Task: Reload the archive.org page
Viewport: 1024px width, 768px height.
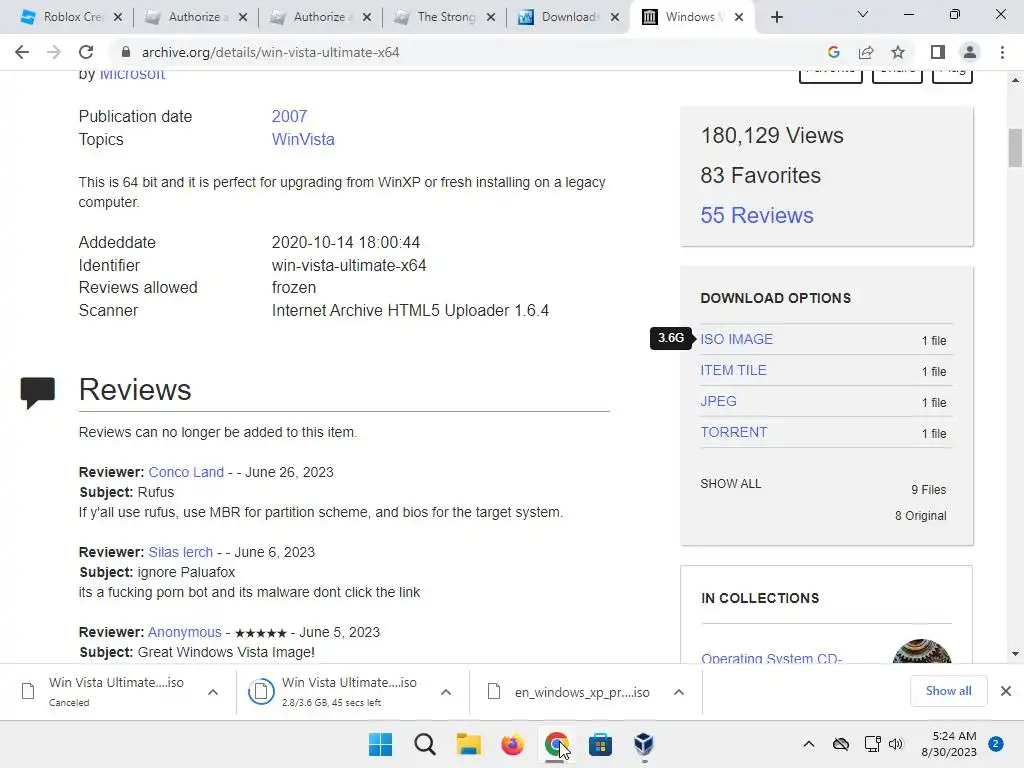Action: [86, 52]
